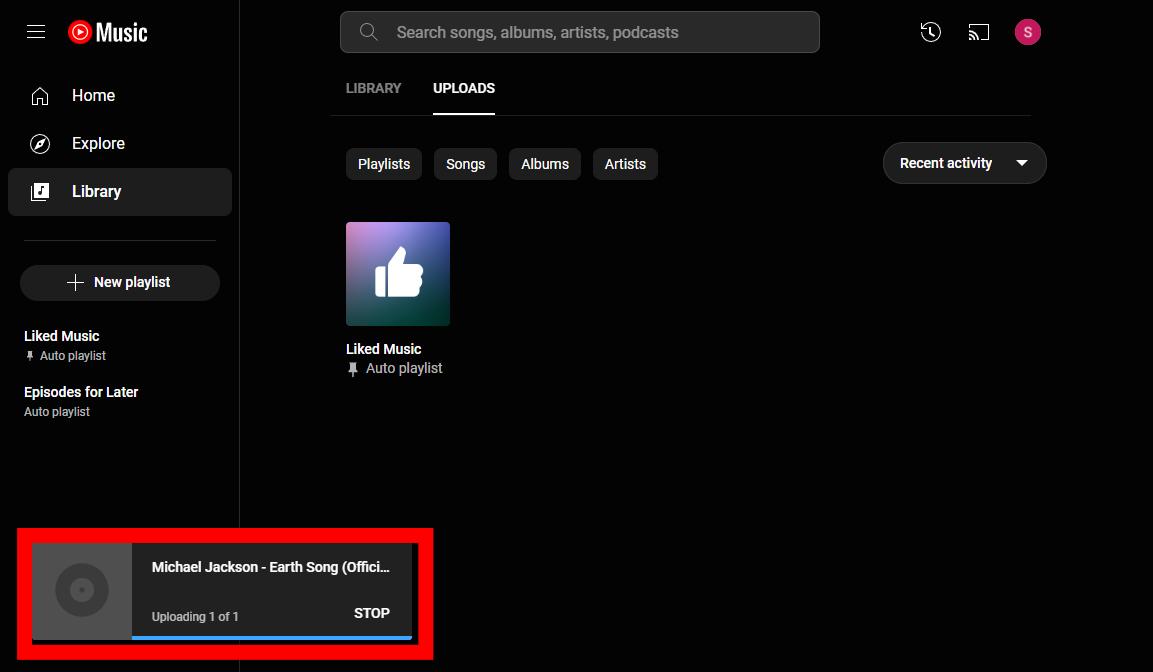
Task: Click Liked Music title under thumbnail
Action: [384, 349]
